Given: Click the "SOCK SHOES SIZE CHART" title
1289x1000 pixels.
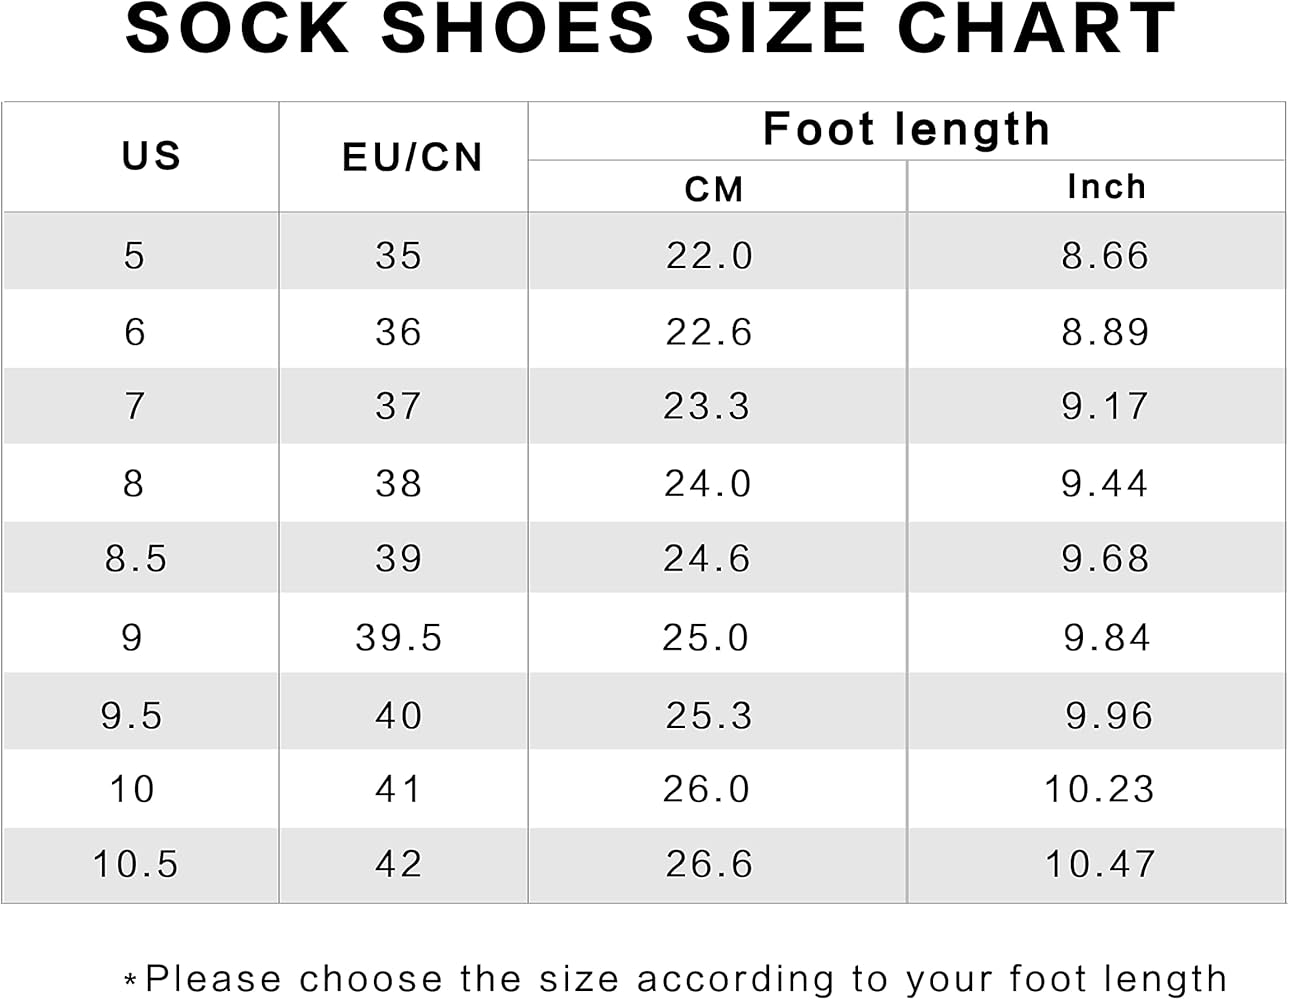Looking at the screenshot, I should point(651,29).
